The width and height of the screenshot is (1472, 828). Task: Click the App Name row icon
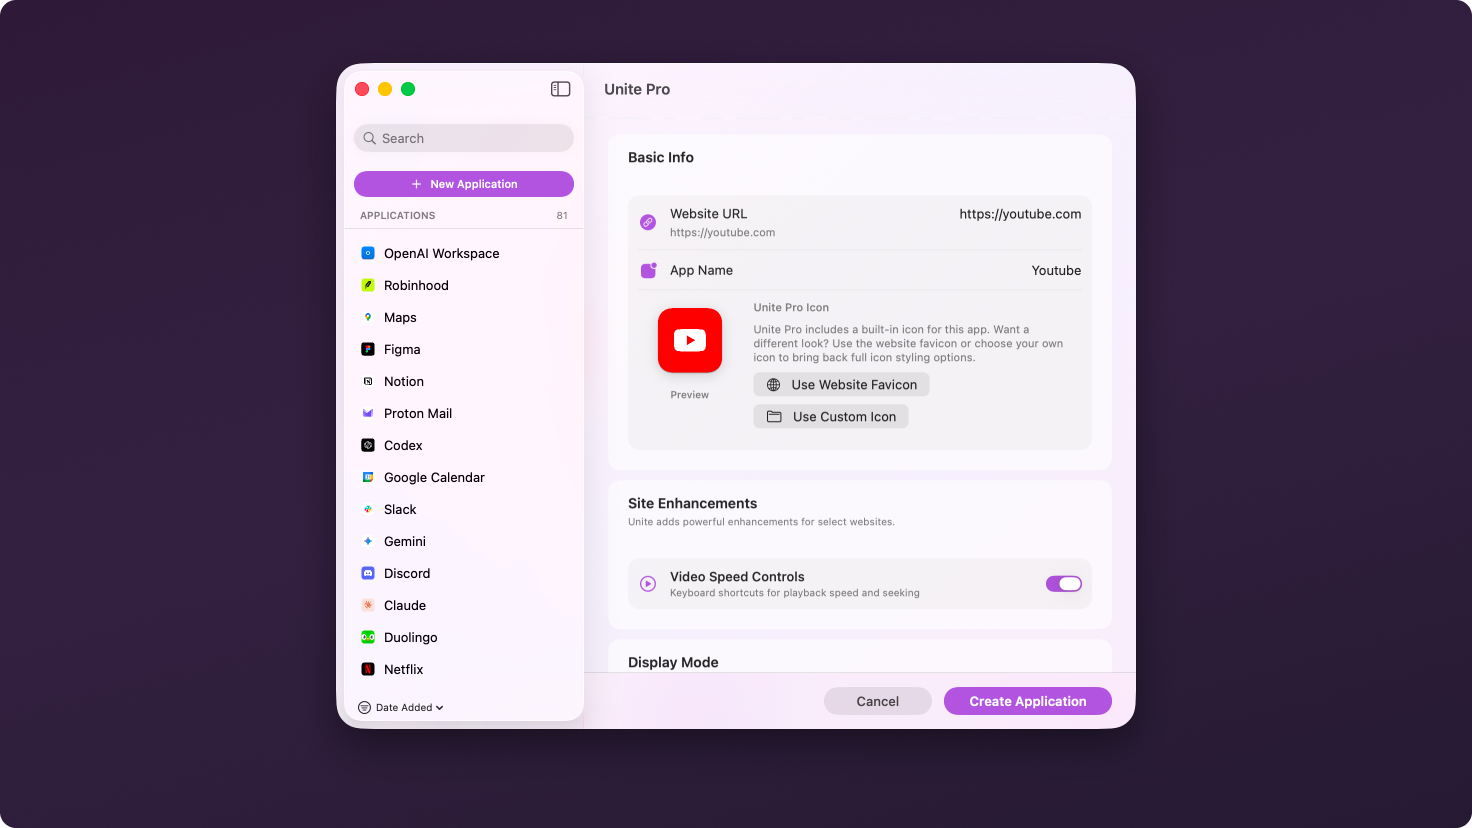click(x=648, y=270)
